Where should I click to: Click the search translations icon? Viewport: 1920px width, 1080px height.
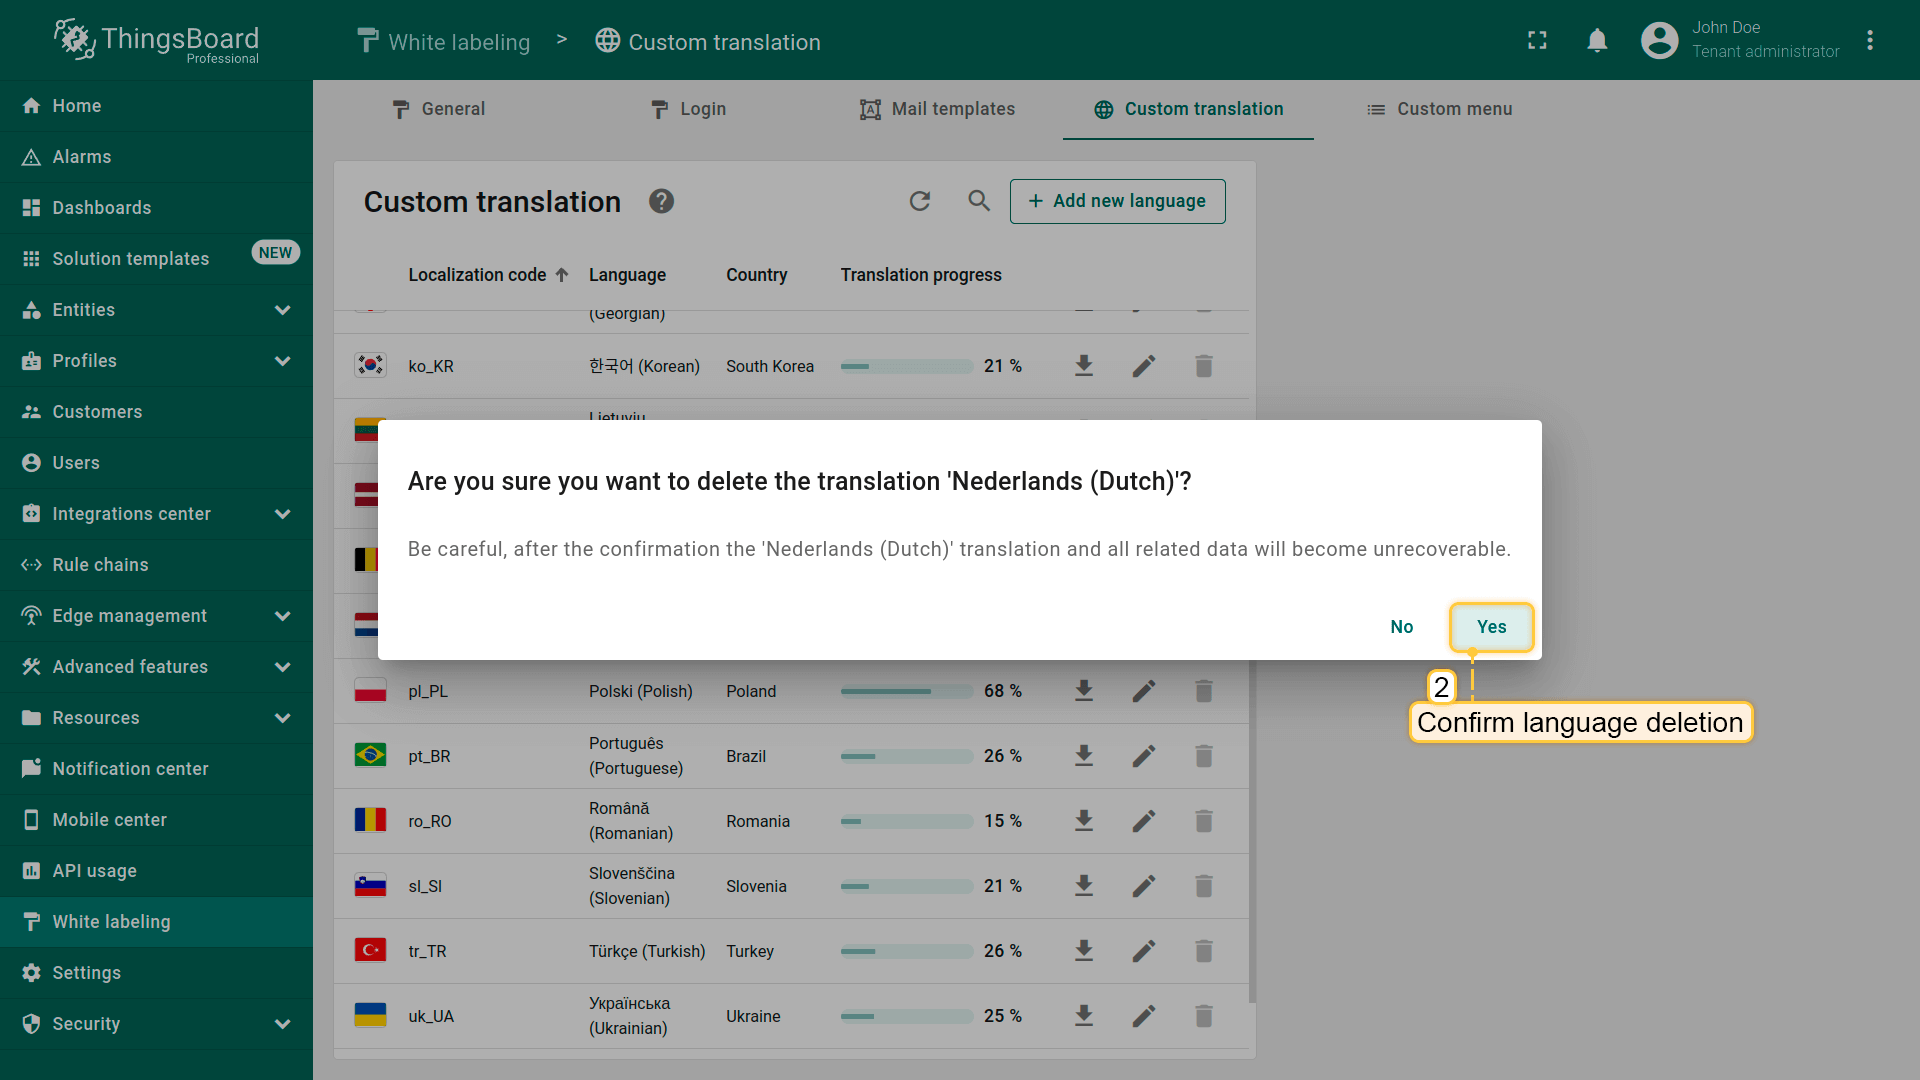click(979, 201)
